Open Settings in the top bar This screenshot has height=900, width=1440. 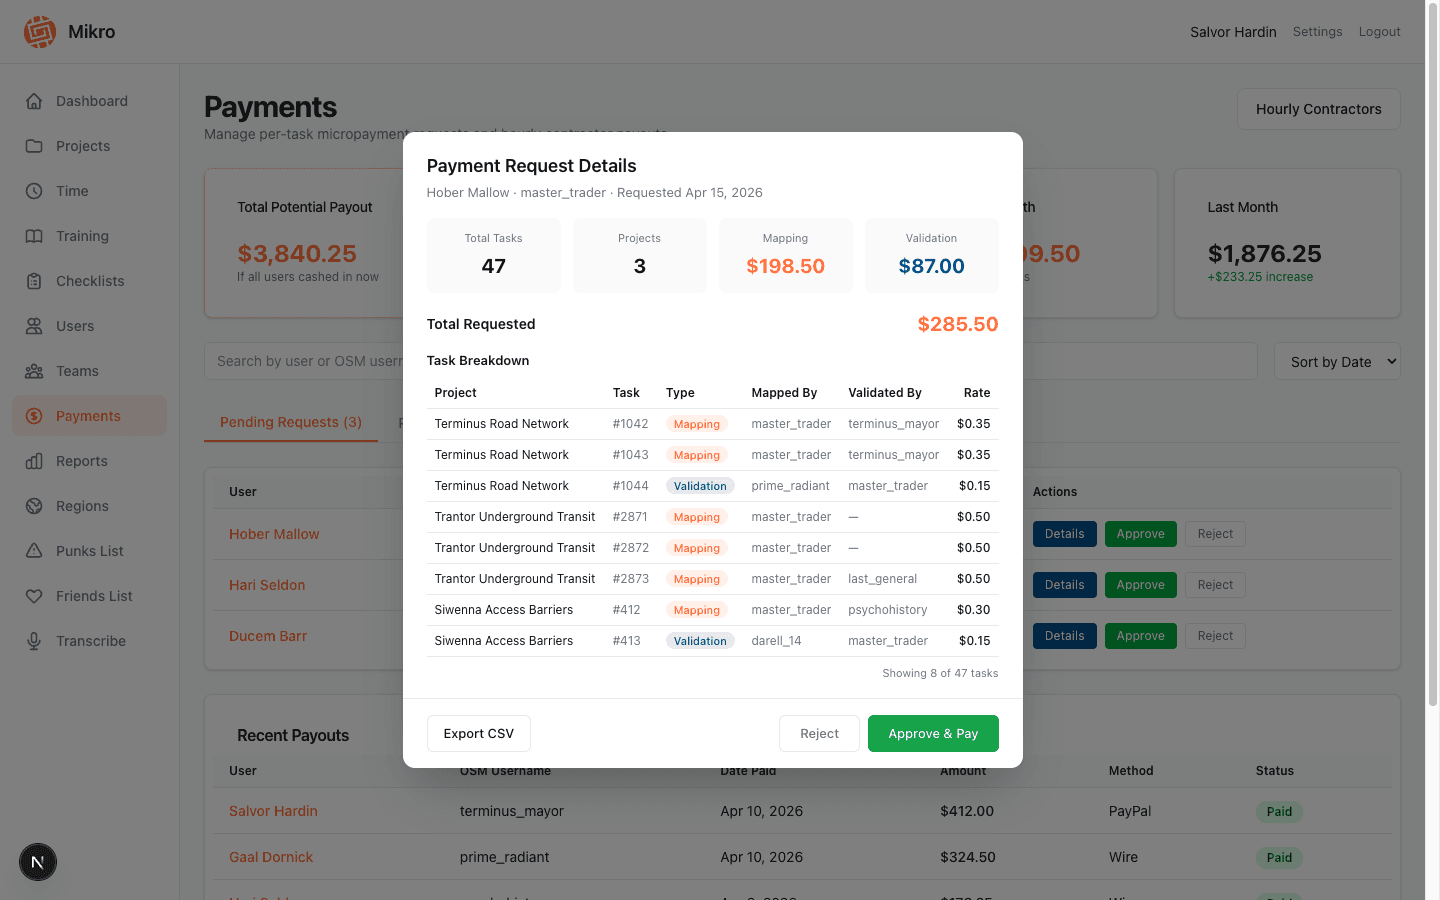1317,31
